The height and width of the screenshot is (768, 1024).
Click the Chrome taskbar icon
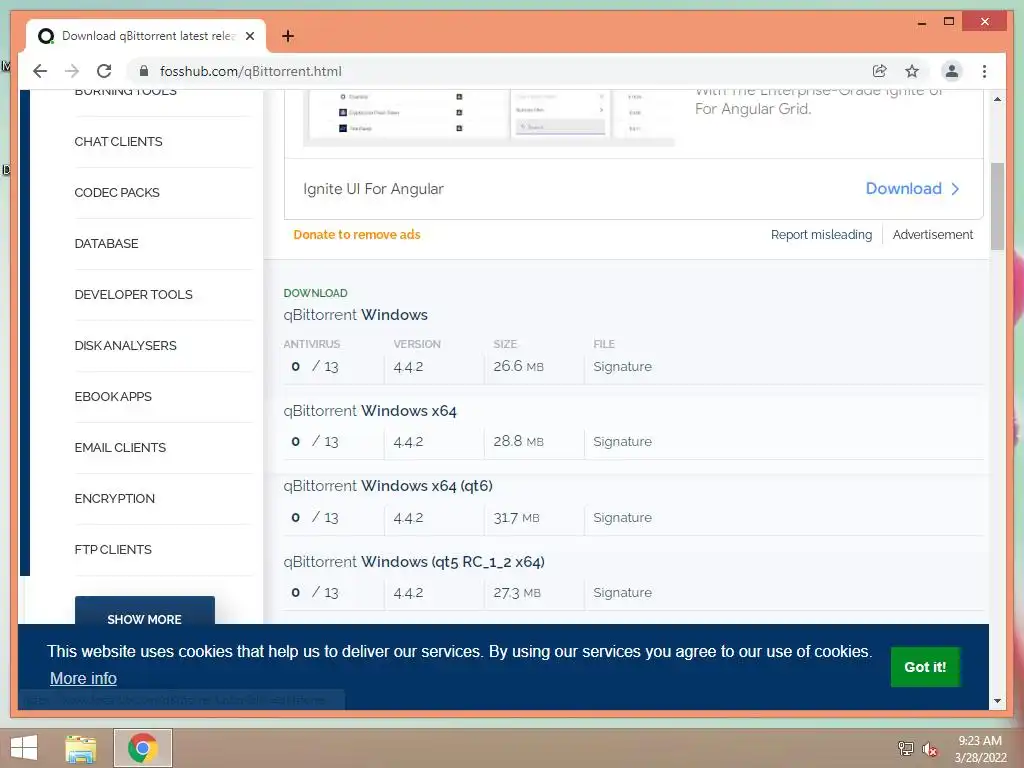coord(143,748)
